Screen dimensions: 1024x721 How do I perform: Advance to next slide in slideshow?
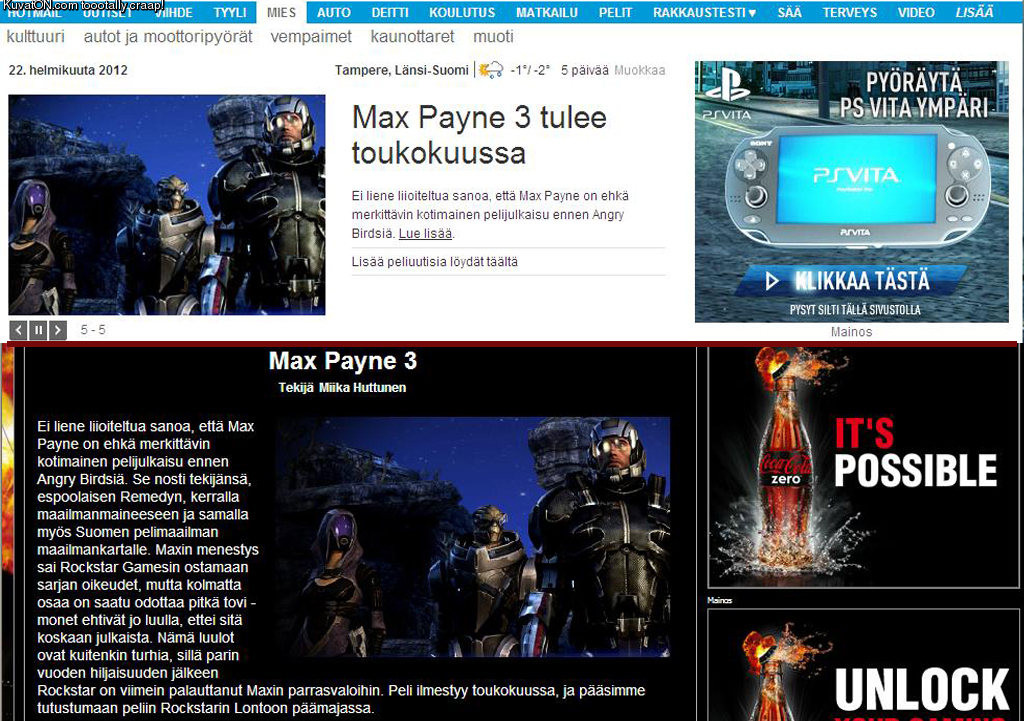click(58, 330)
